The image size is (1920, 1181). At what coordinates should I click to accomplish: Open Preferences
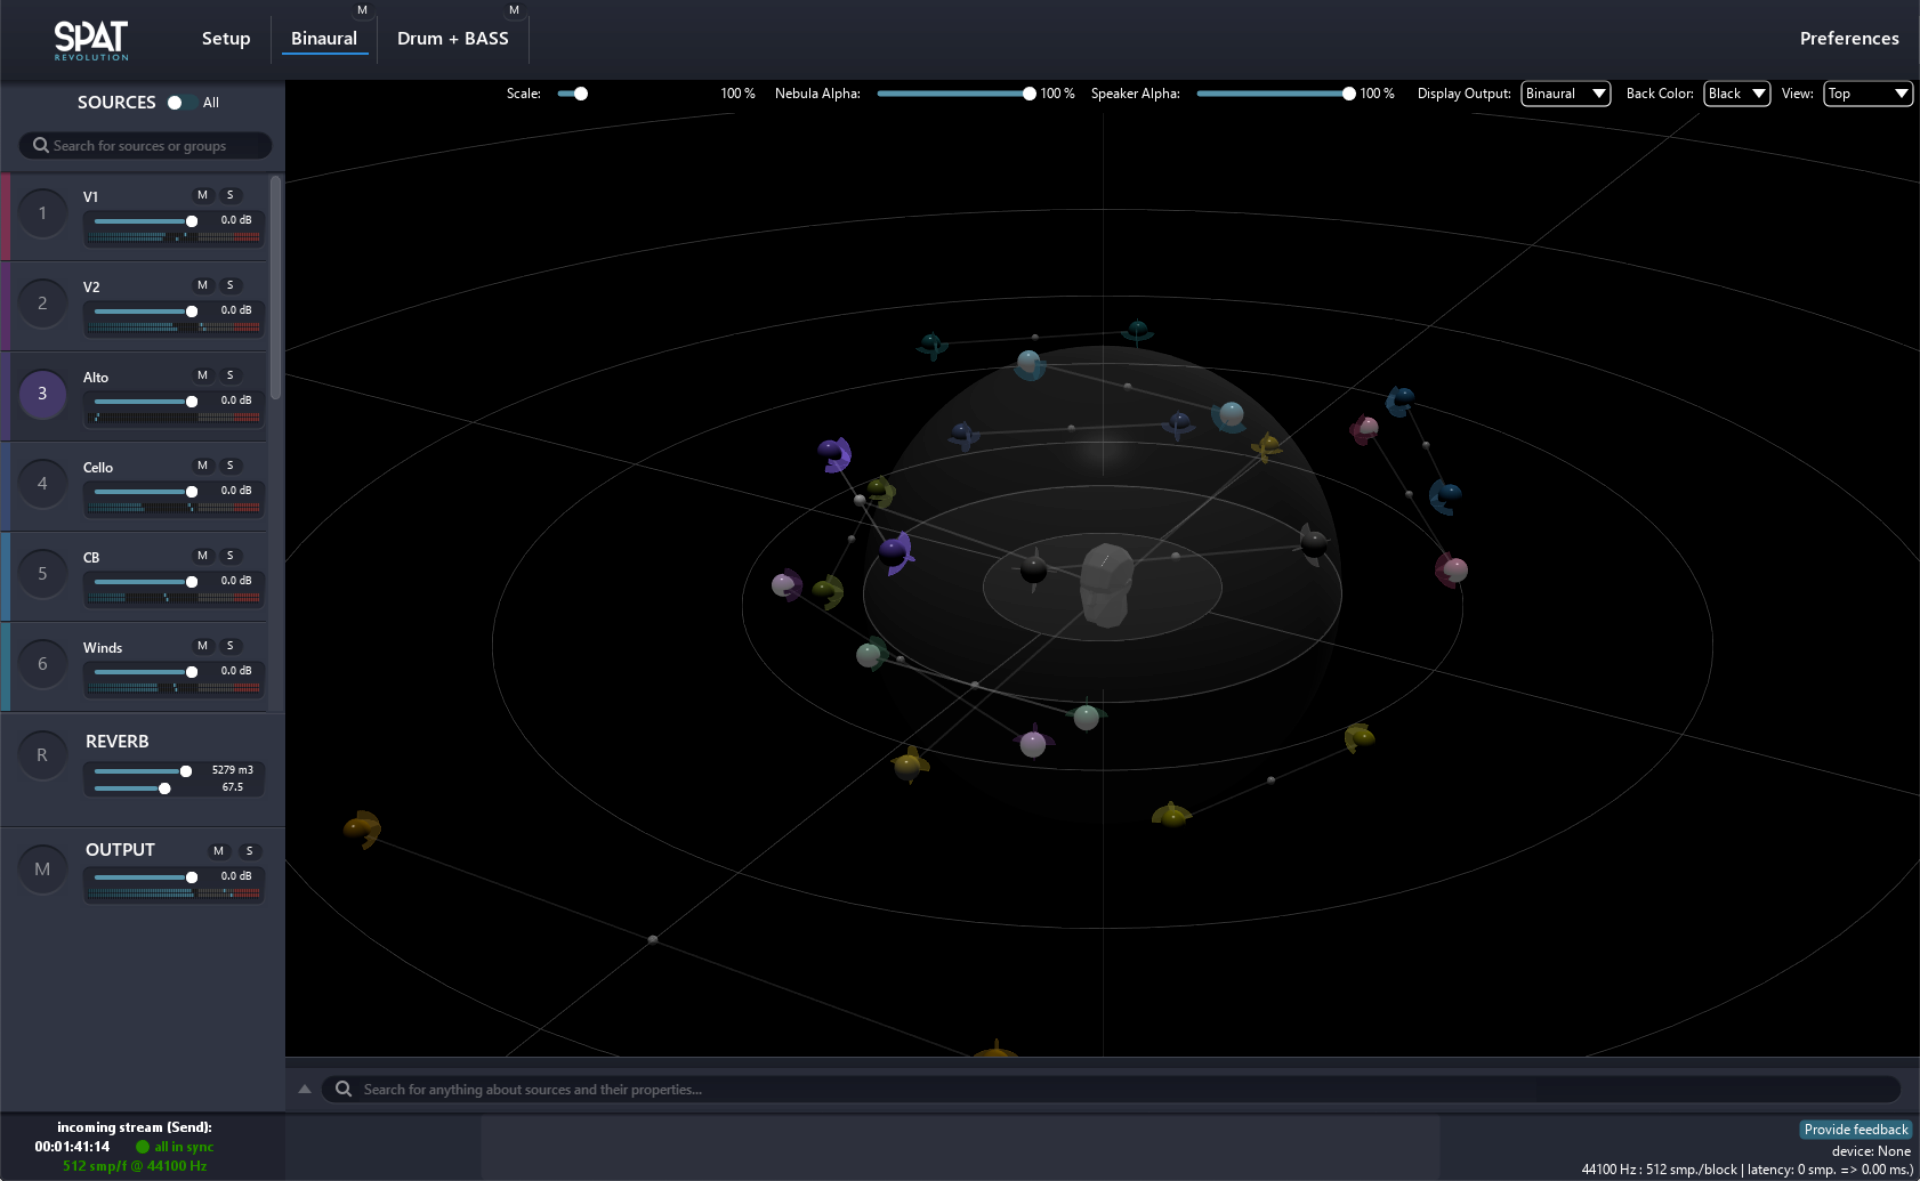coord(1848,38)
